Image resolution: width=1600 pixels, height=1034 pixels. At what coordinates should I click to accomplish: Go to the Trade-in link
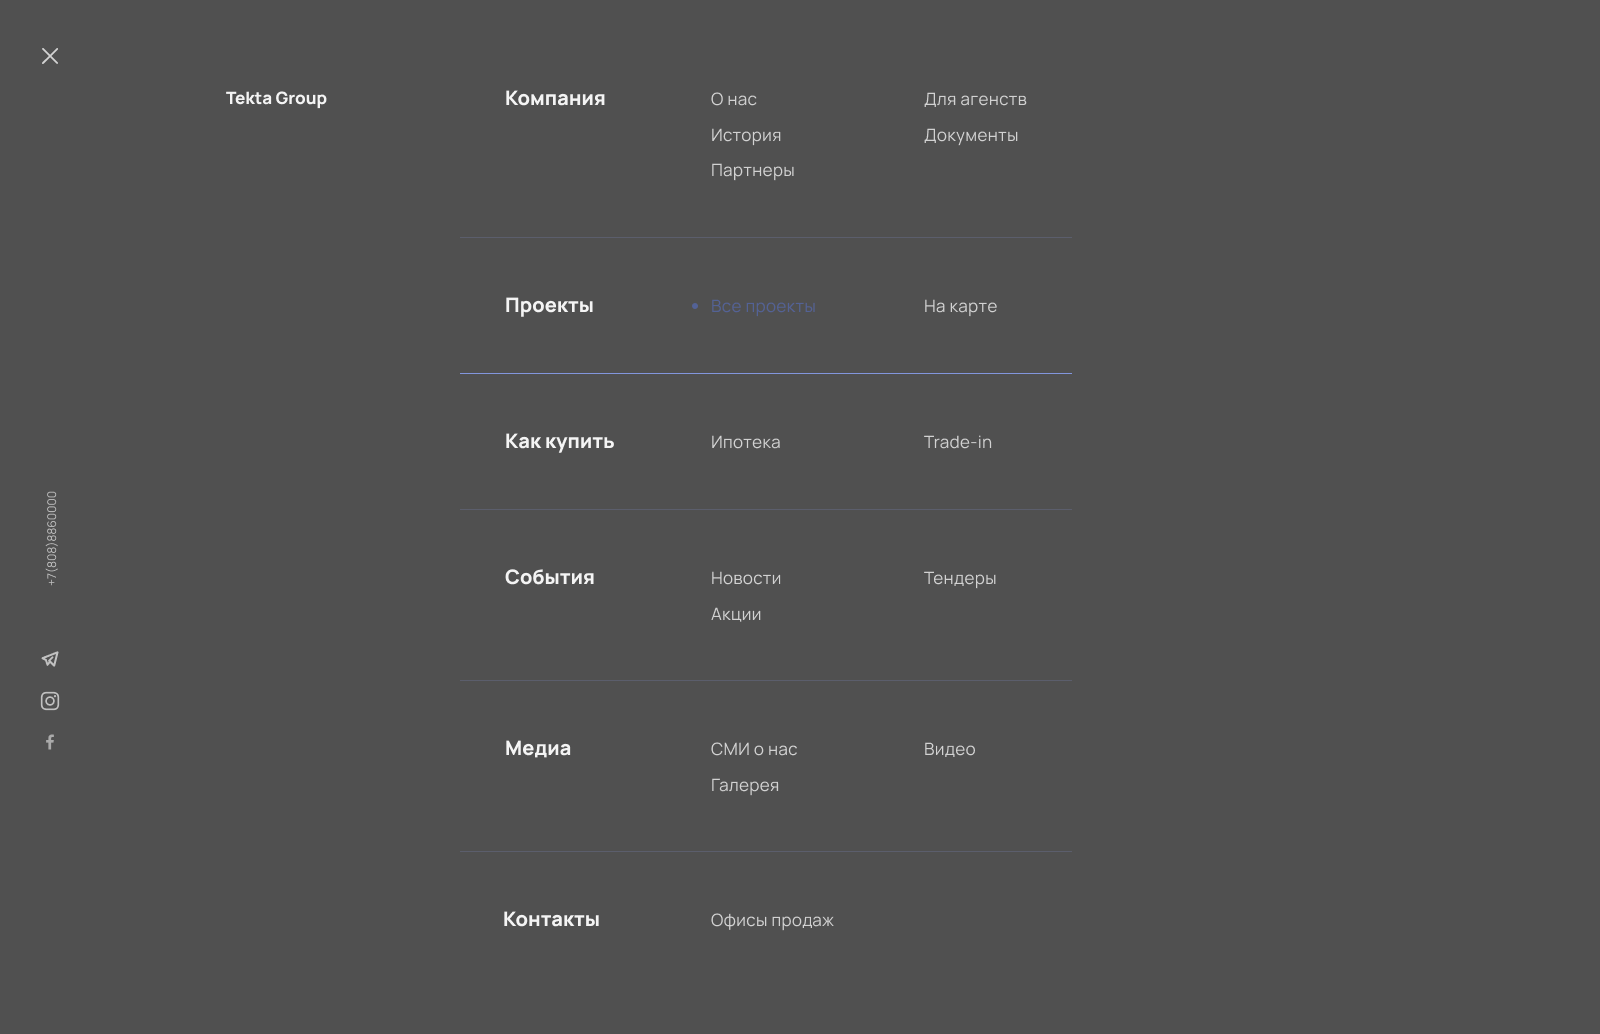pyautogui.click(x=958, y=442)
